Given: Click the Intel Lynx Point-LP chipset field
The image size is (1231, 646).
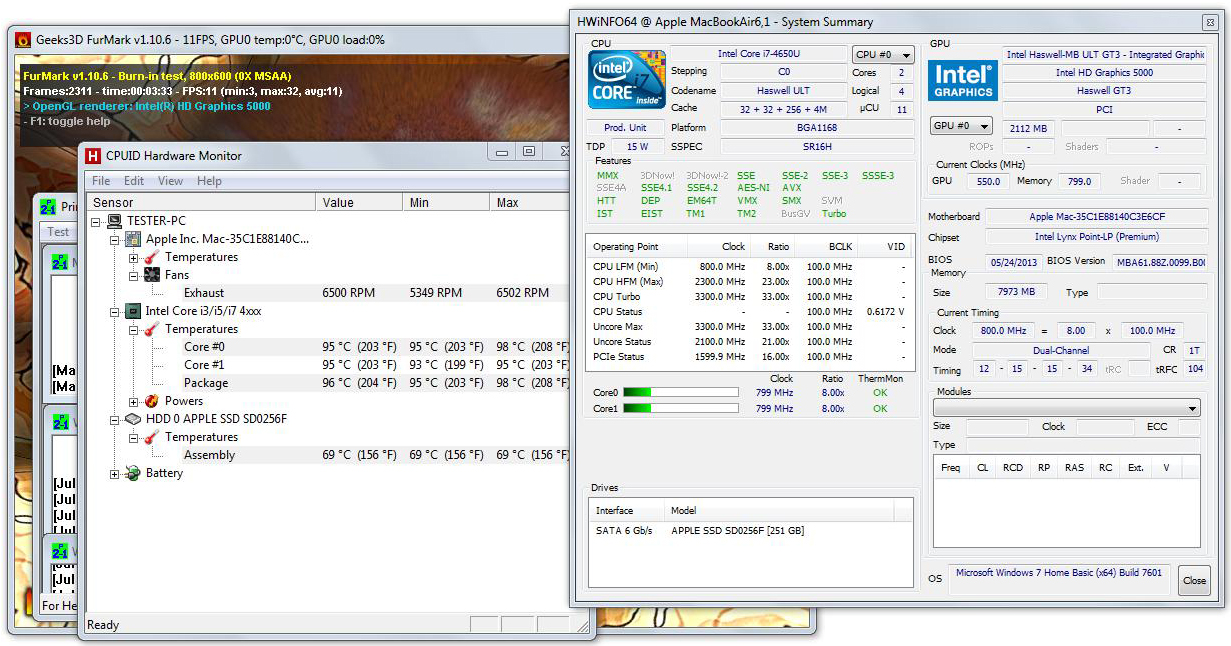Looking at the screenshot, I should click(1096, 237).
